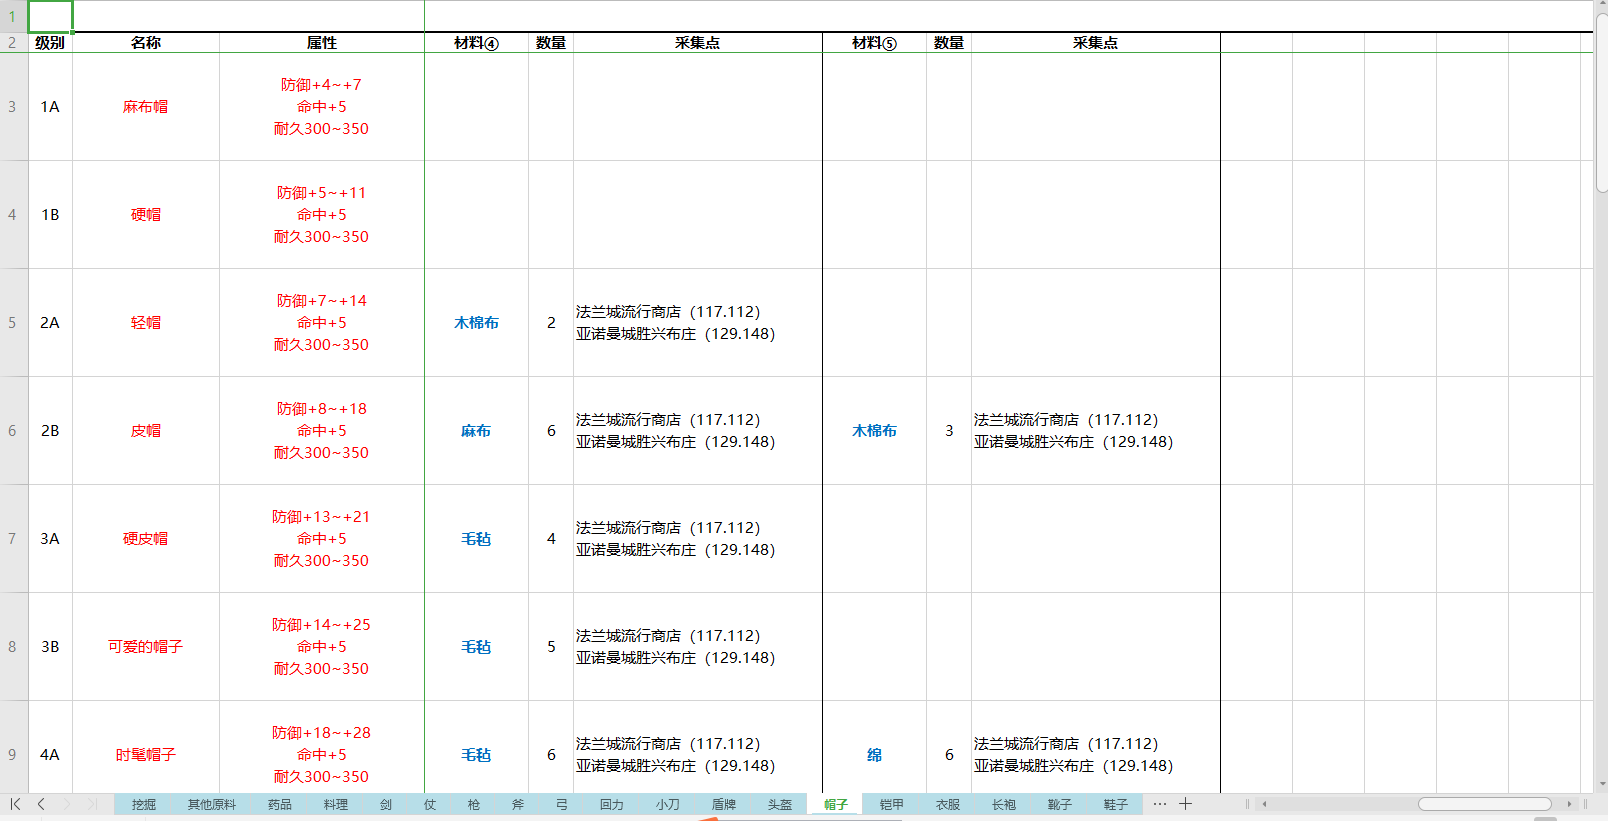Screen dimensions: 1608x821
Task: Select the 靴子 sheet tab
Action: click(x=1060, y=804)
